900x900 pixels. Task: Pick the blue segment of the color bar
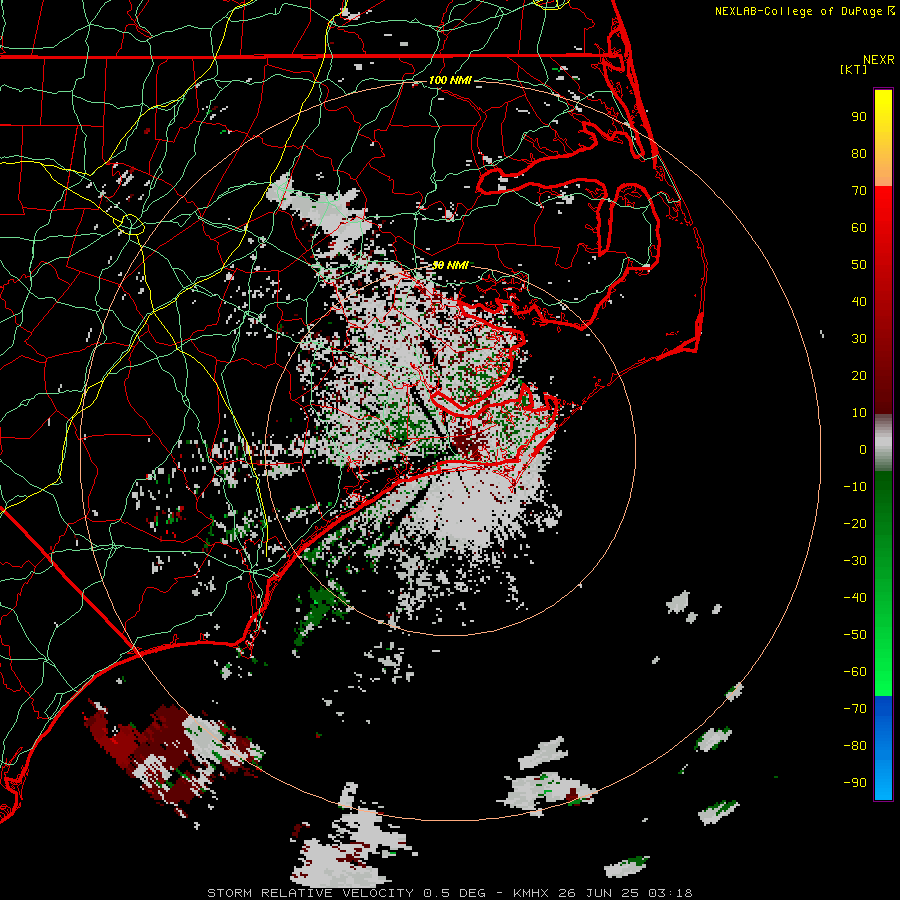(x=883, y=748)
